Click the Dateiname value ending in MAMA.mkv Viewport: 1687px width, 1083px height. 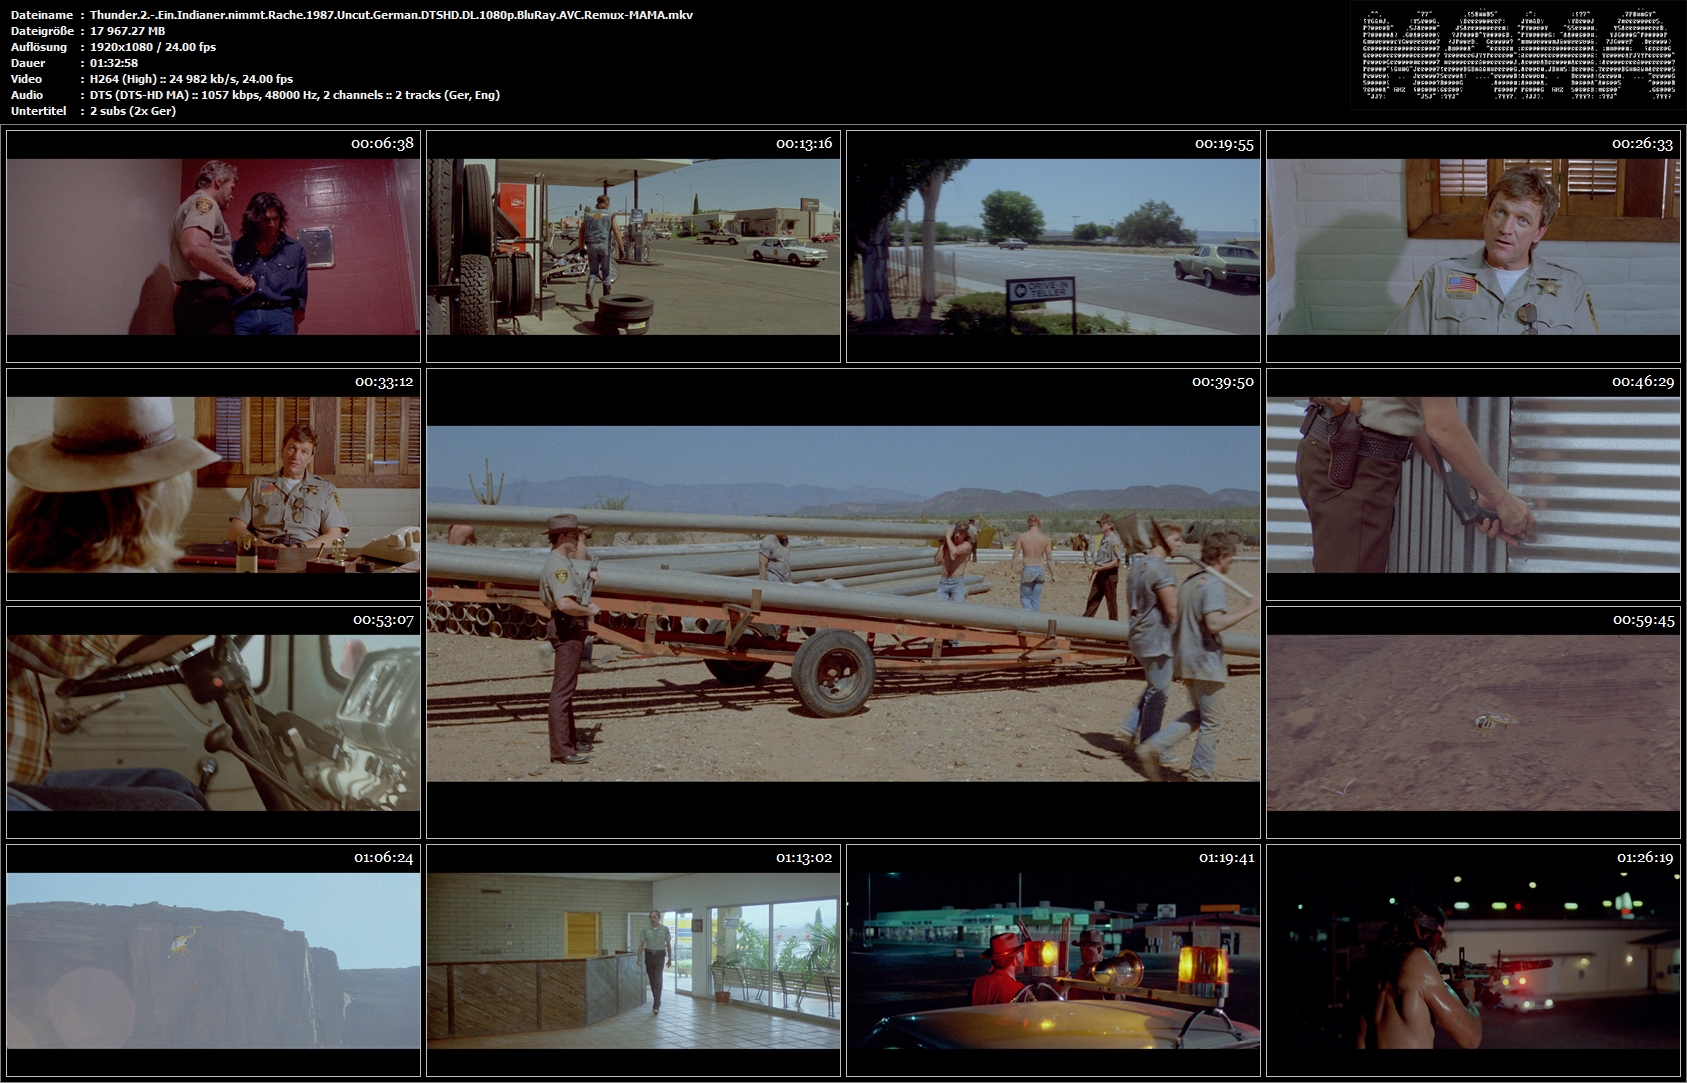click(391, 15)
